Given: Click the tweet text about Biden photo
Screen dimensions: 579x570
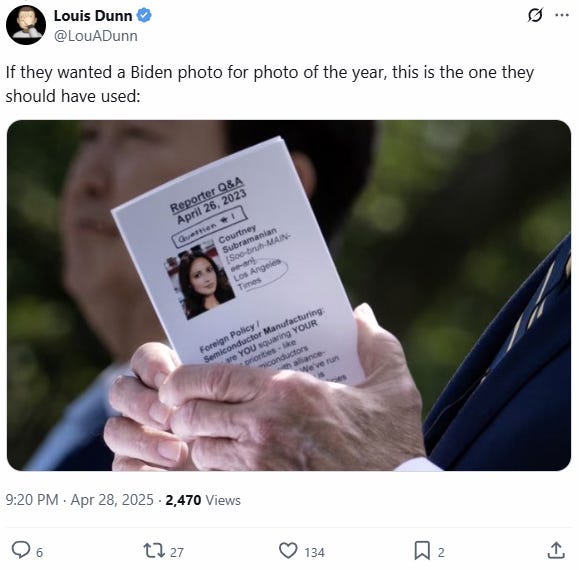Looking at the screenshot, I should [x=270, y=84].
